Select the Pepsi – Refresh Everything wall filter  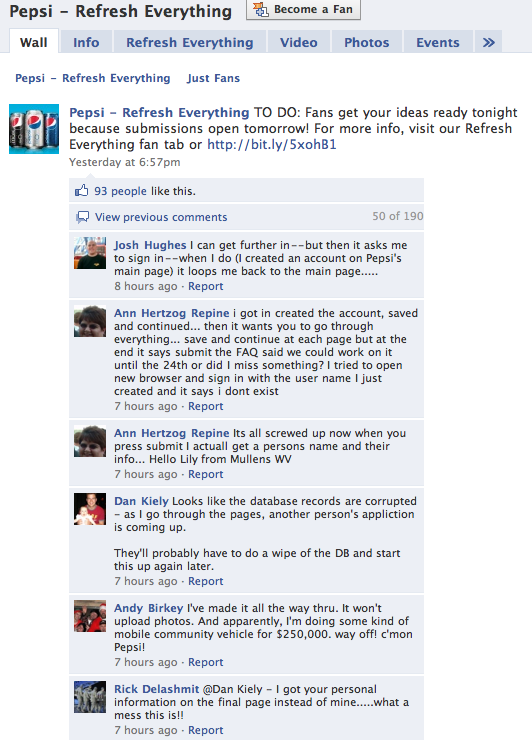[93, 78]
